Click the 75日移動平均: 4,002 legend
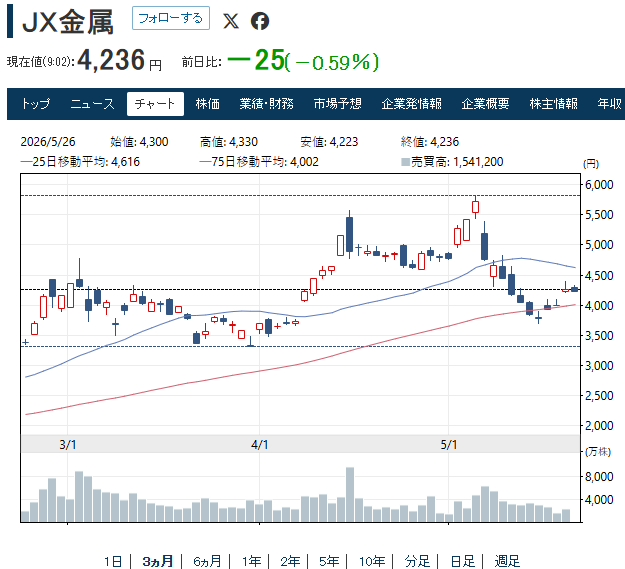 click(x=259, y=162)
